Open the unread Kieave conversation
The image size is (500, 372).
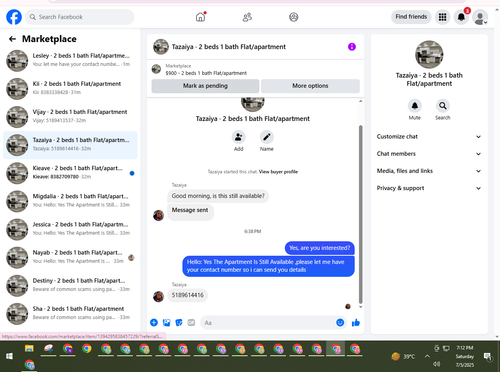[70, 173]
